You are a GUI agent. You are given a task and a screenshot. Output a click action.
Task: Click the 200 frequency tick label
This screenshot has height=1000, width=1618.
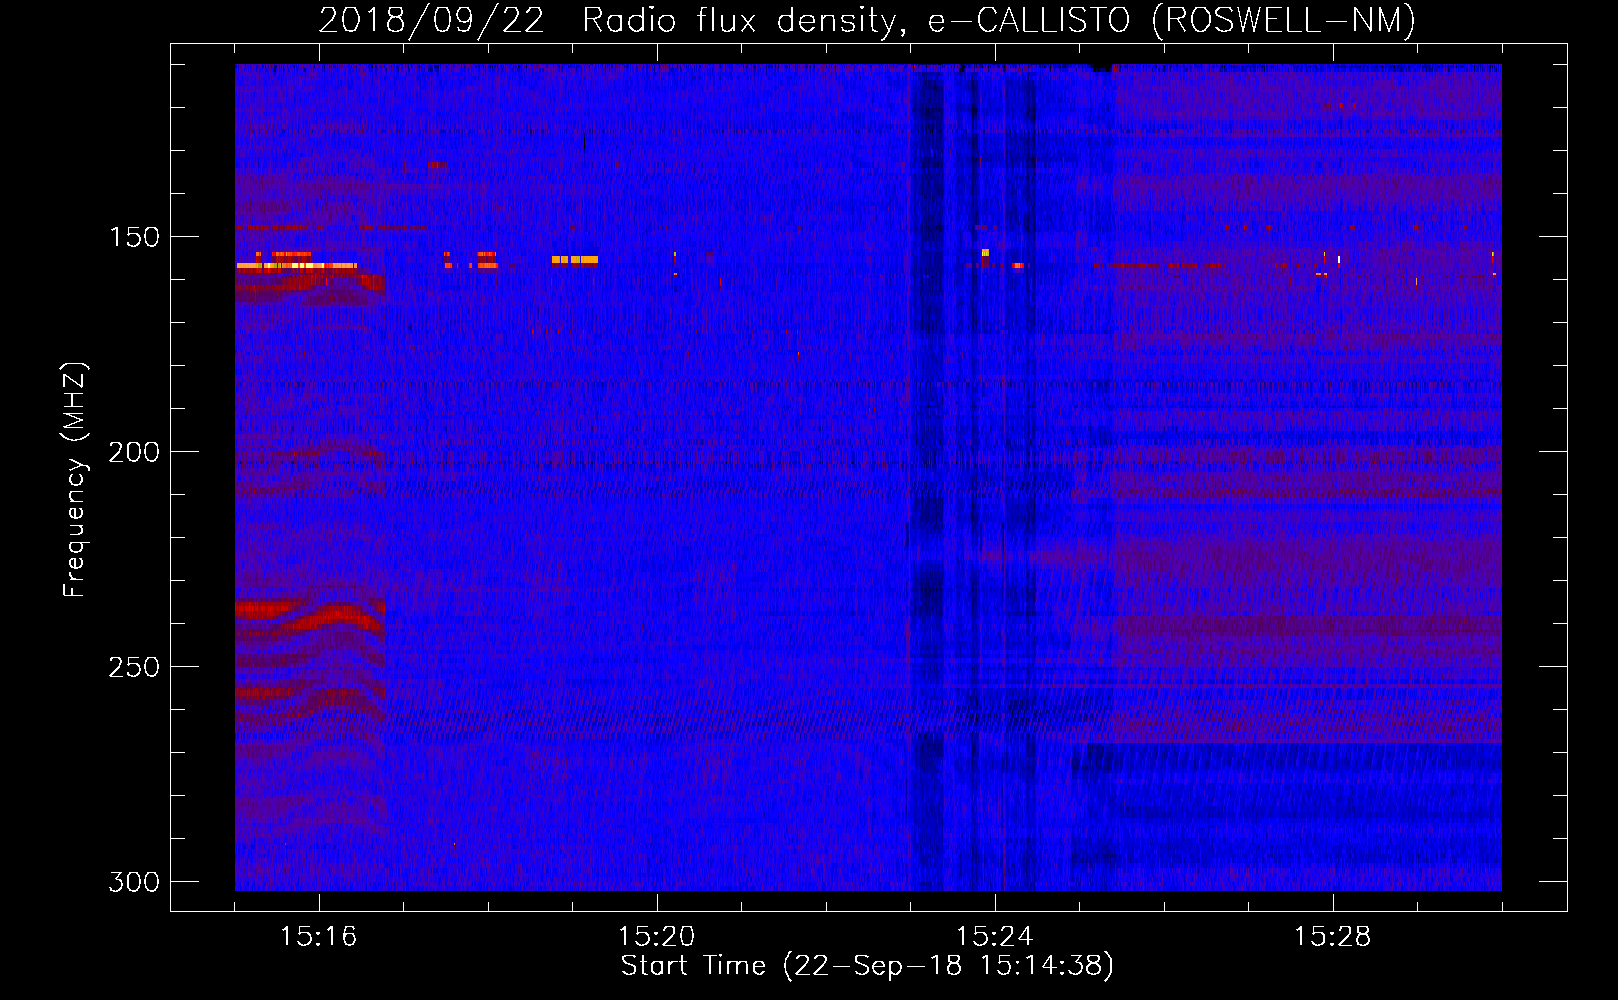[x=134, y=452]
